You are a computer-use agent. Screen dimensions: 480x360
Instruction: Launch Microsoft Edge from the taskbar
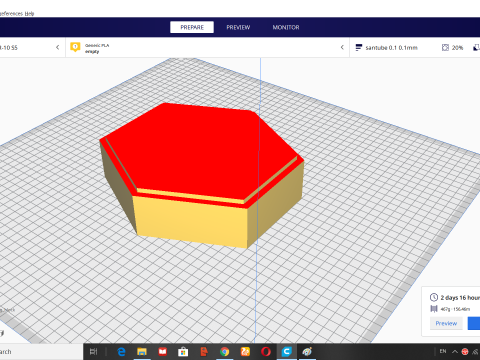[x=121, y=352]
